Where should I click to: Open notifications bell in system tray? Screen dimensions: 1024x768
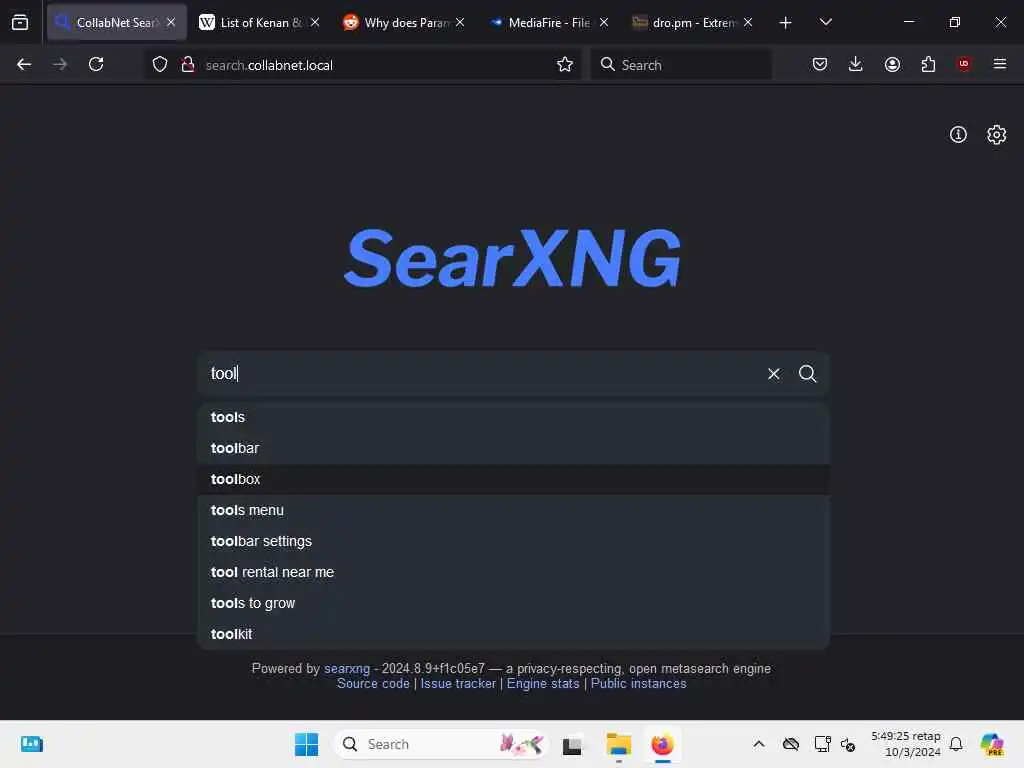click(x=956, y=744)
